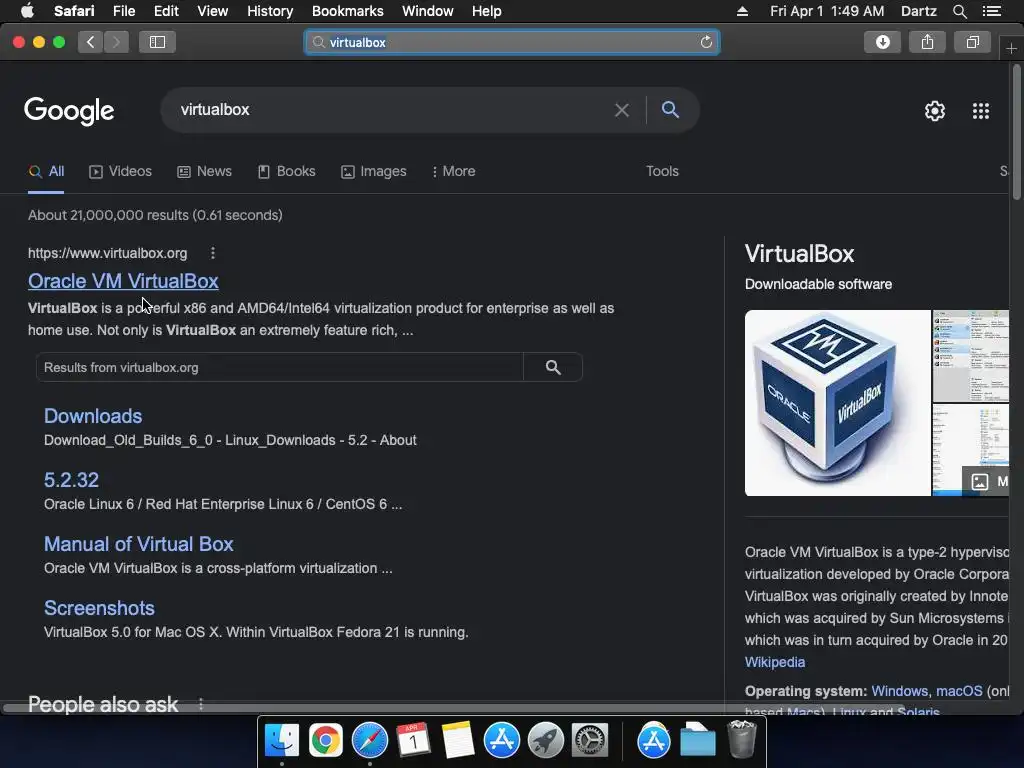Click the eject icon in menu bar
1024x768 pixels.
tap(743, 11)
